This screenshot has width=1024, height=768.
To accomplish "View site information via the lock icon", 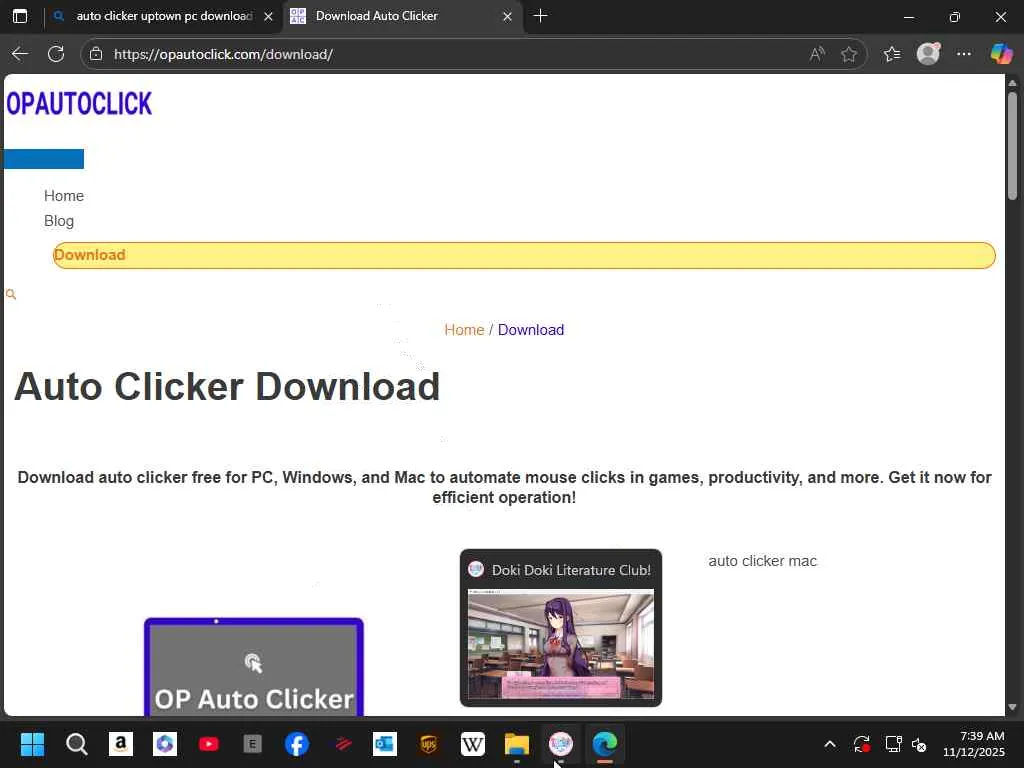I will pos(96,54).
